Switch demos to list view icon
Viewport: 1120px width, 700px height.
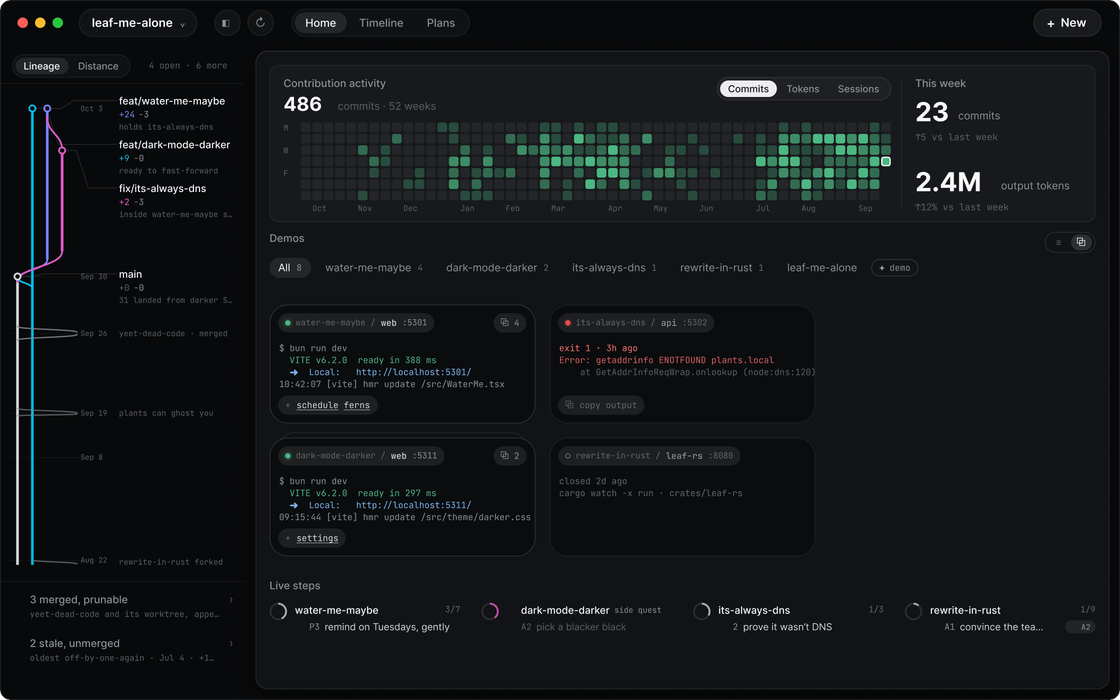click(1059, 242)
